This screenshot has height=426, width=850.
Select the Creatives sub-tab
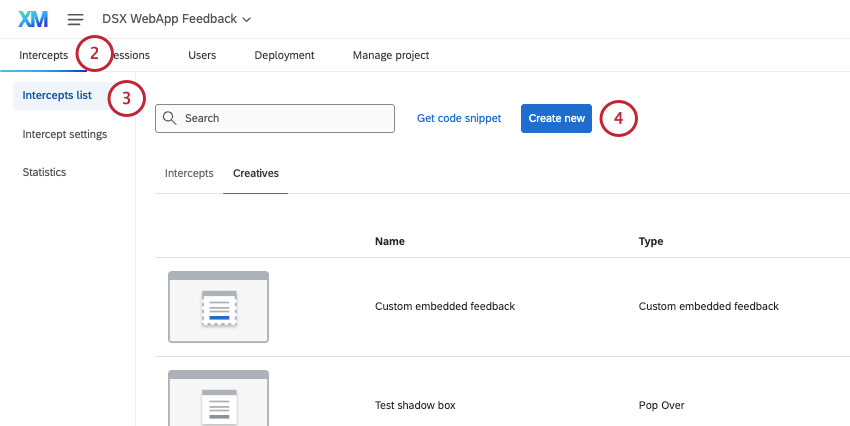256,173
